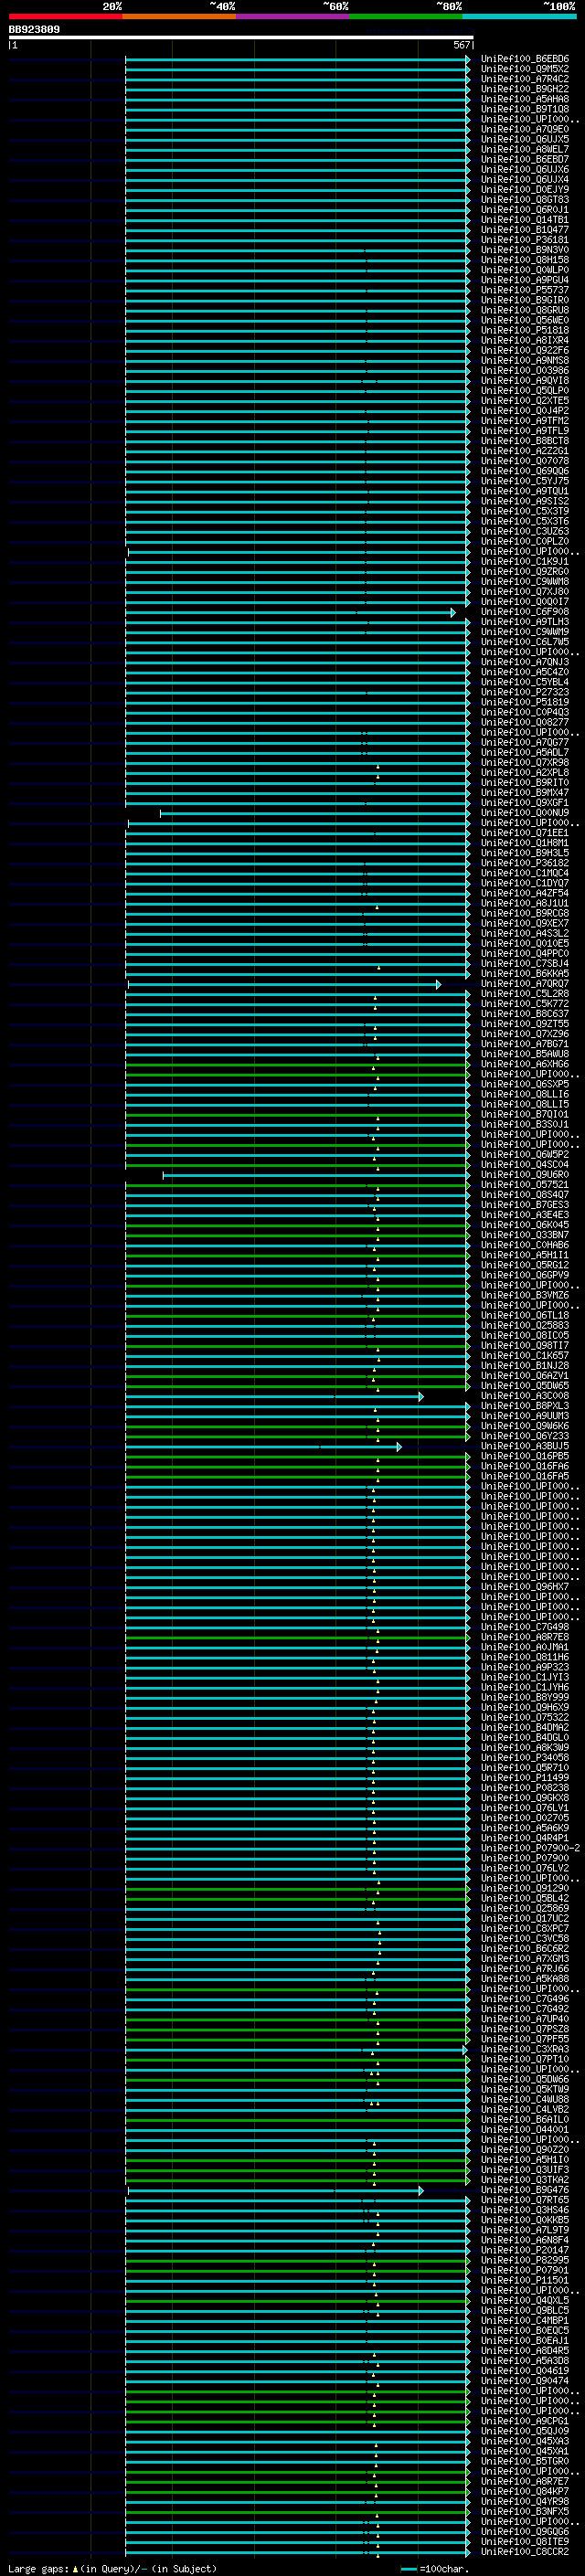Click the truncated alignment arrowhead for C6F908
The image size is (585, 2576).
(x=453, y=612)
